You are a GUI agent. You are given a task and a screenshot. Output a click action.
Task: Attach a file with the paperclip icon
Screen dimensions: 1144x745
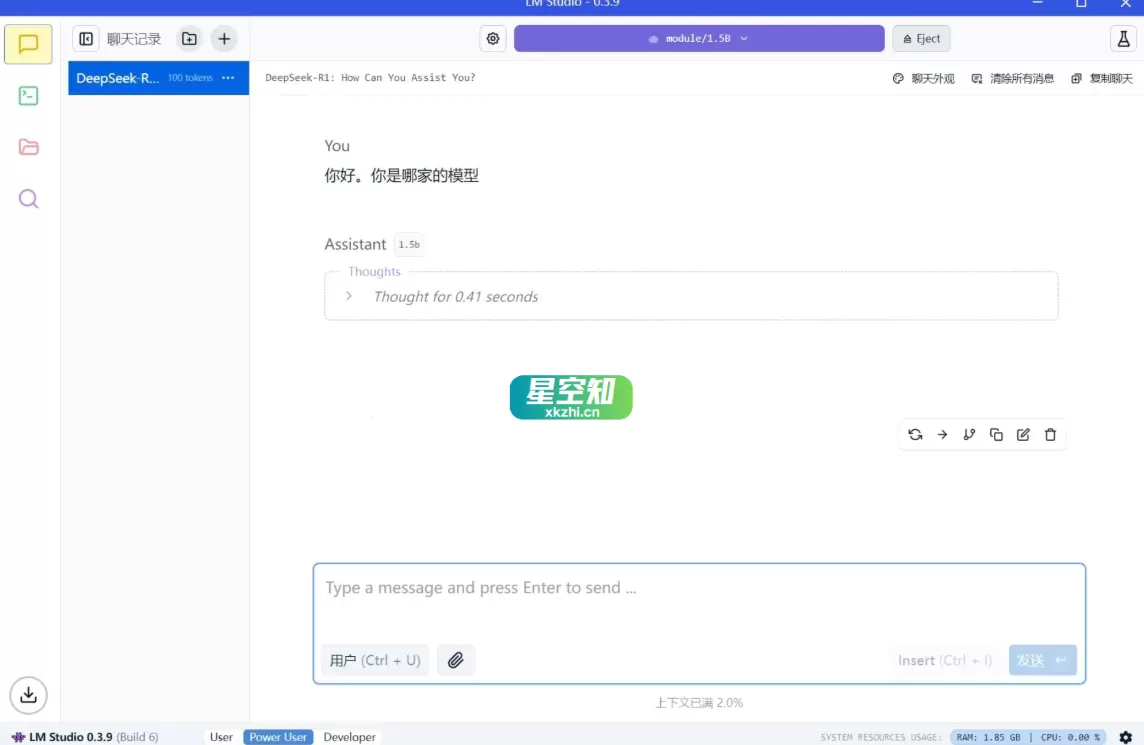456,660
